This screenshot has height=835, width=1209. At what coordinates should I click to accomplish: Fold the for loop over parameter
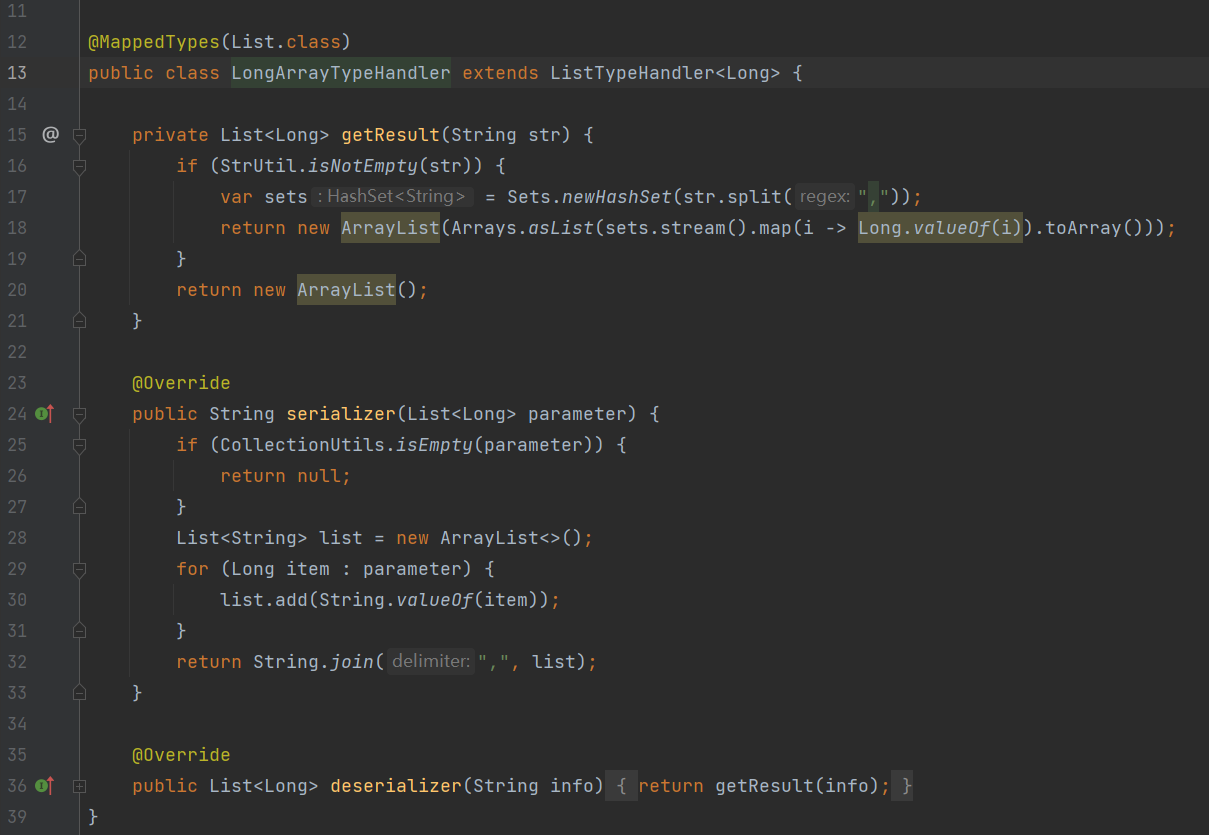click(80, 569)
